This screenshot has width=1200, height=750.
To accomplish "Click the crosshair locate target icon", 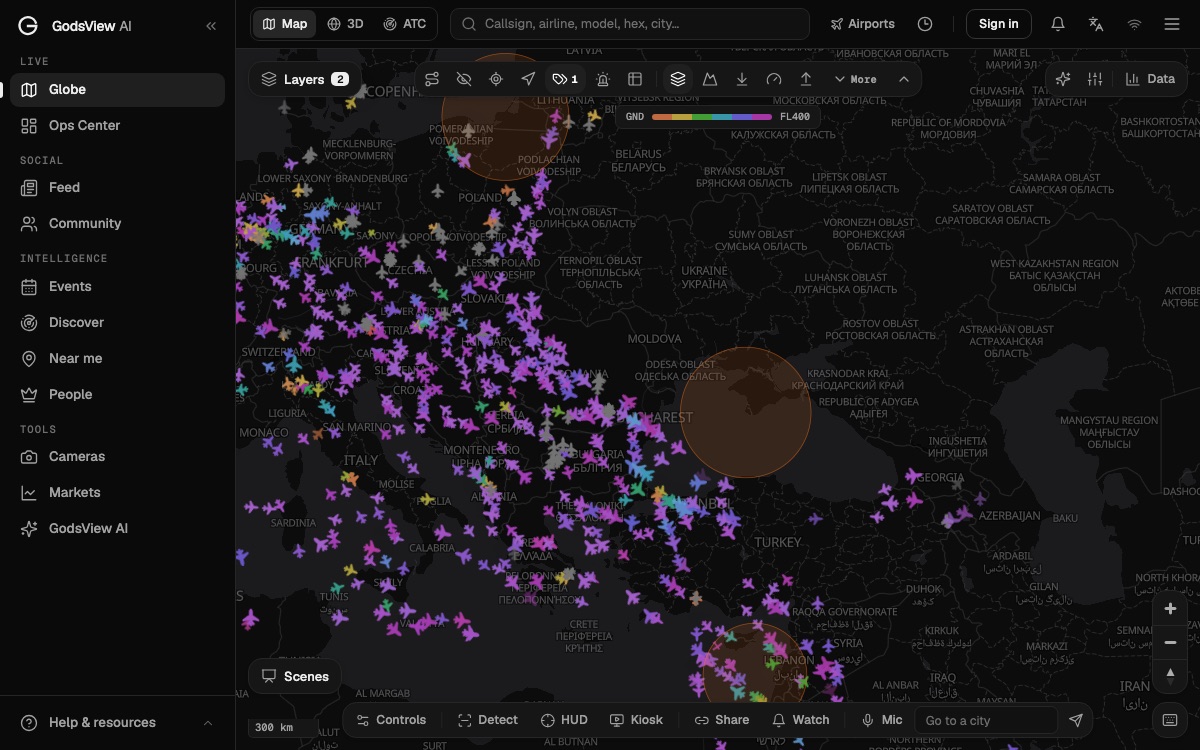I will pos(496,79).
